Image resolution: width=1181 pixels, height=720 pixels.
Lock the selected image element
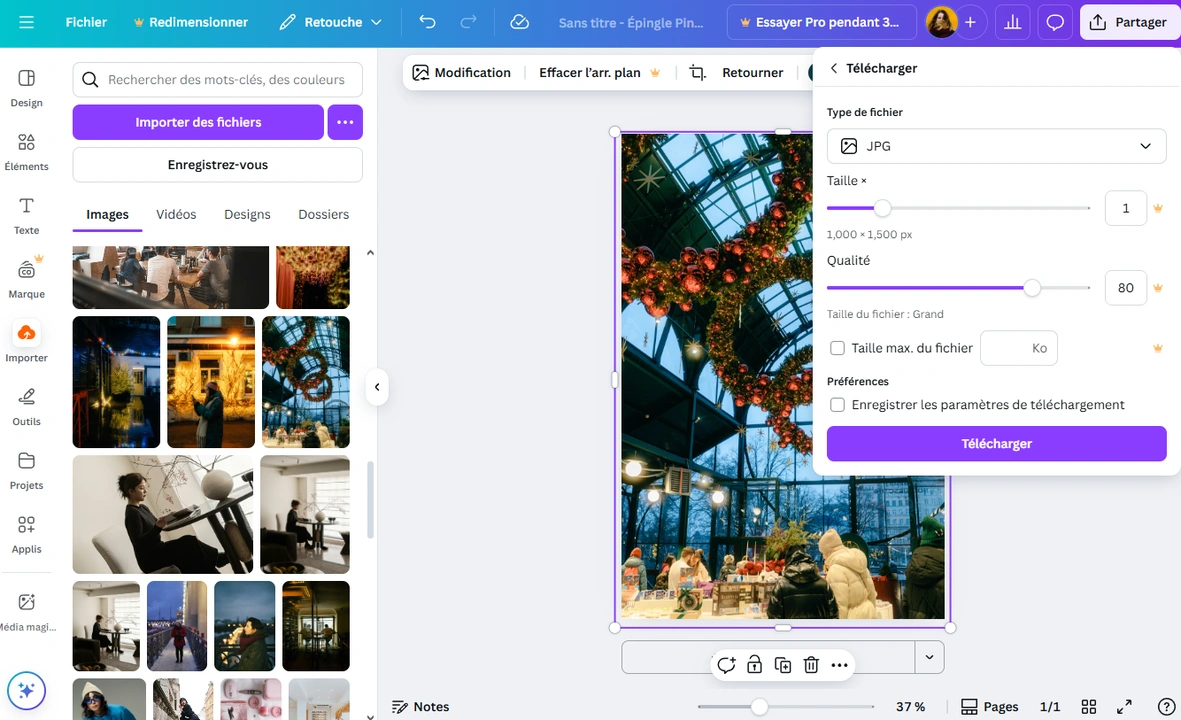pos(754,664)
